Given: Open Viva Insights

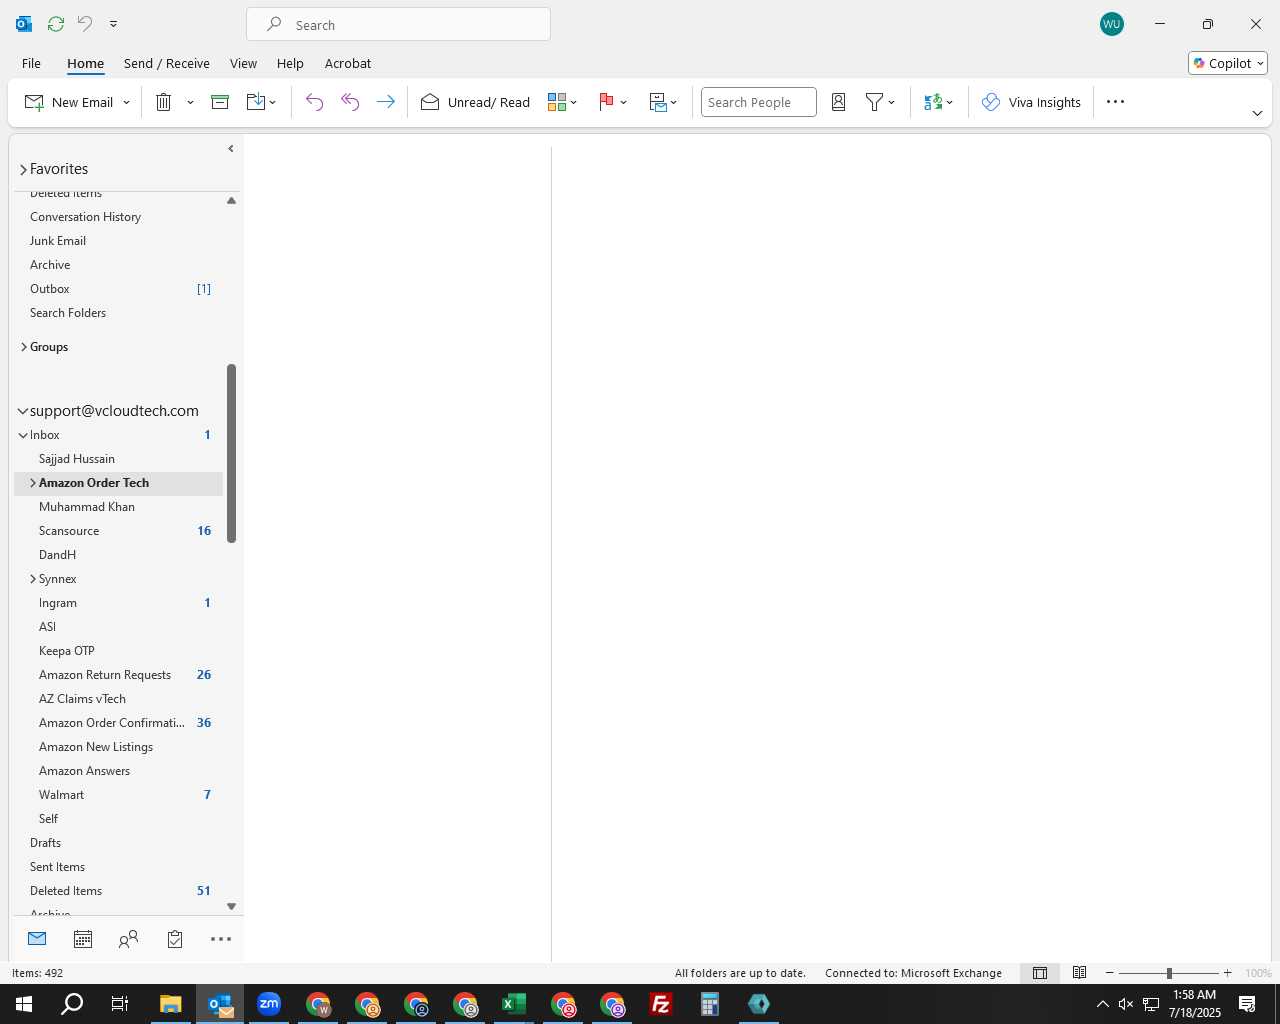Looking at the screenshot, I should [1031, 102].
